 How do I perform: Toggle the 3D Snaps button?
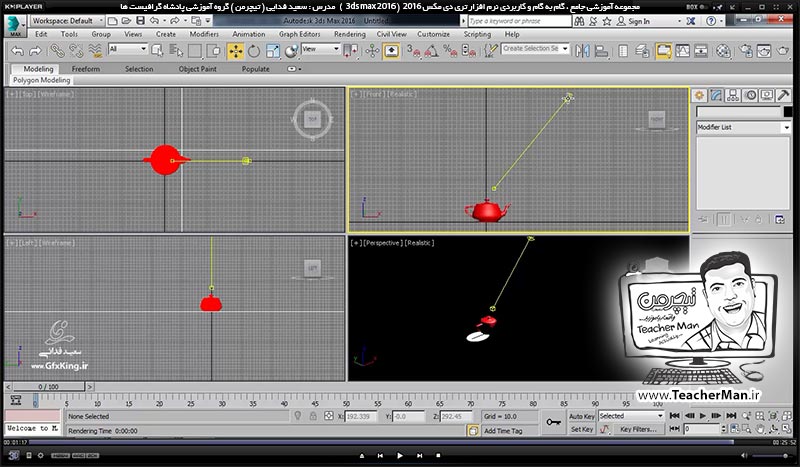click(413, 51)
